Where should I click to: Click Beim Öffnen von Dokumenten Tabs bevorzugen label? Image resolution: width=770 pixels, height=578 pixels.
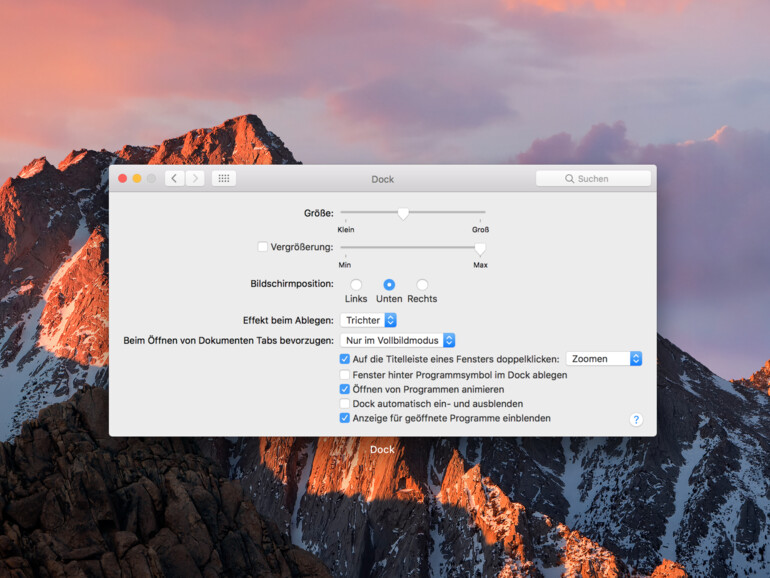coord(228,340)
